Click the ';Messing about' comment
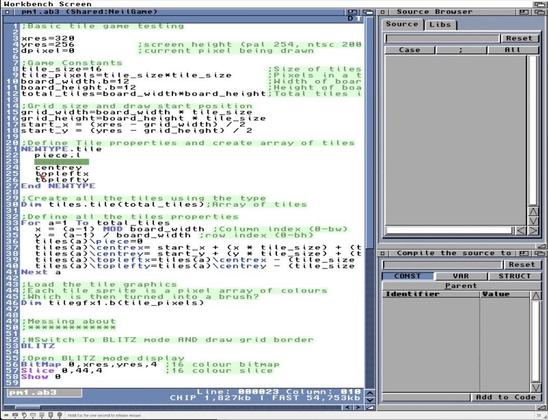The image size is (548, 420). click(68, 321)
